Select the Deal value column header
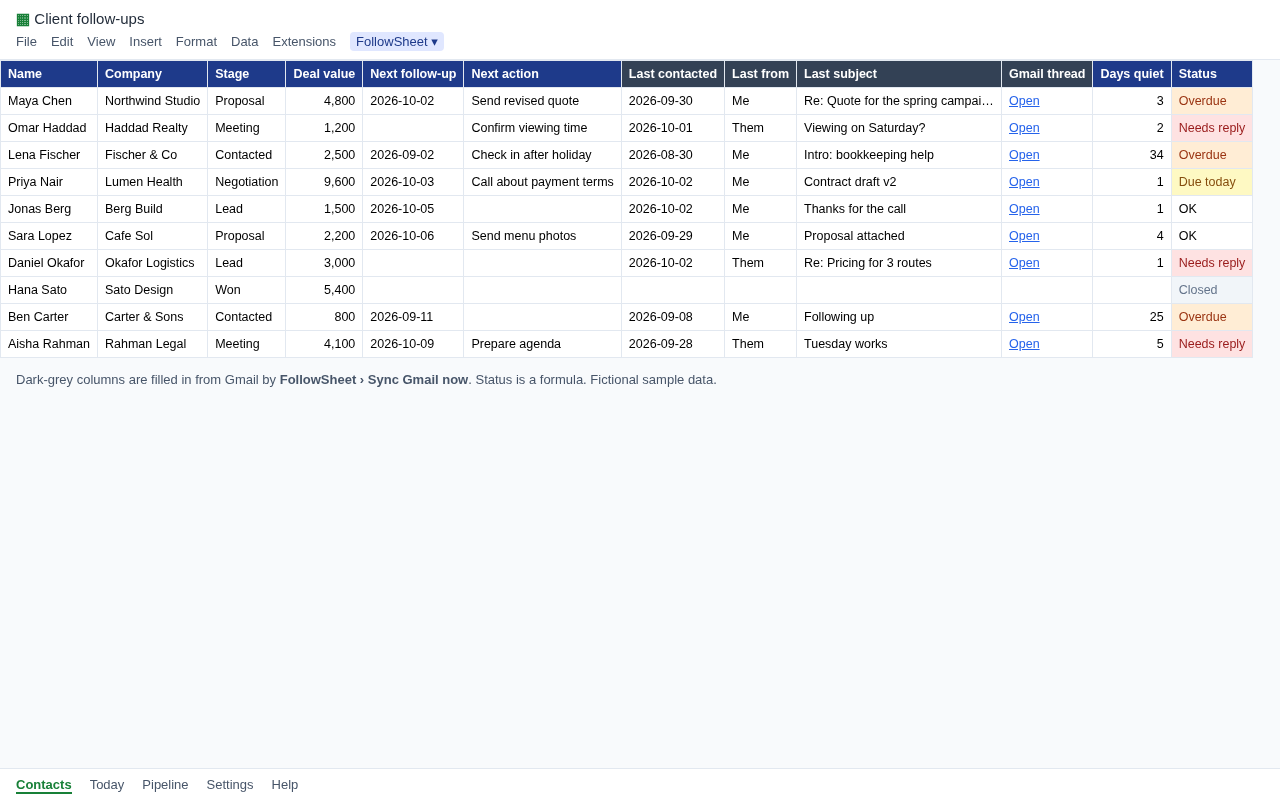This screenshot has width=1280, height=800. click(324, 74)
